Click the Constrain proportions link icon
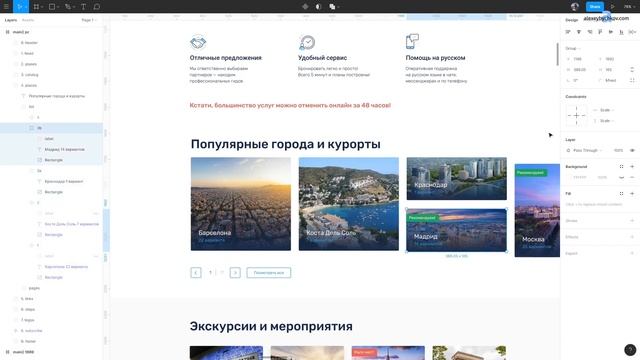The image size is (640, 360). (632, 70)
